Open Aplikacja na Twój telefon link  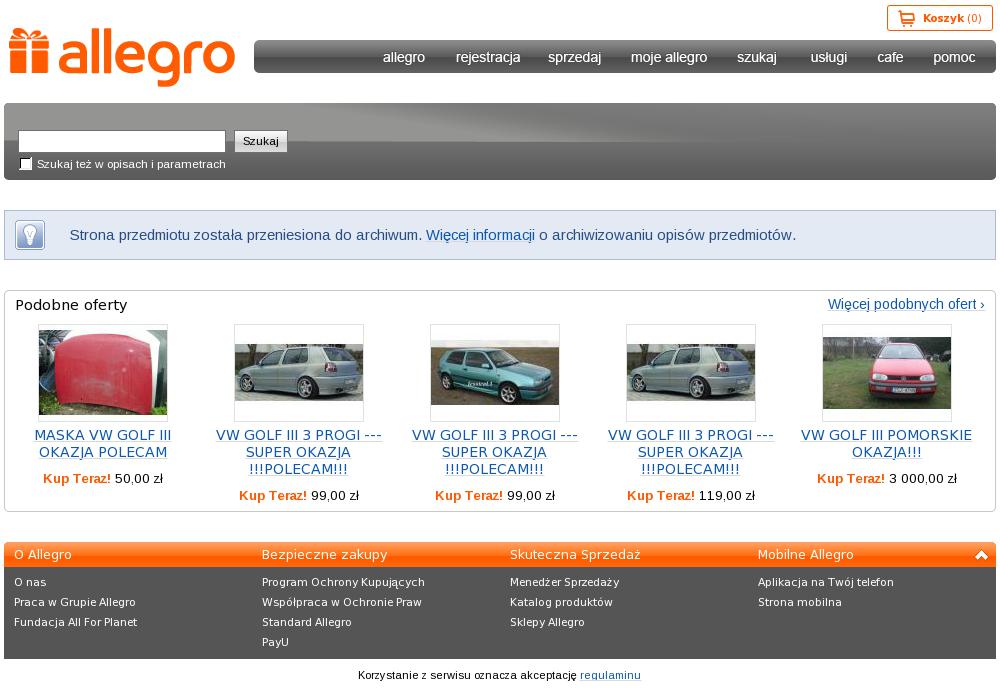point(825,582)
